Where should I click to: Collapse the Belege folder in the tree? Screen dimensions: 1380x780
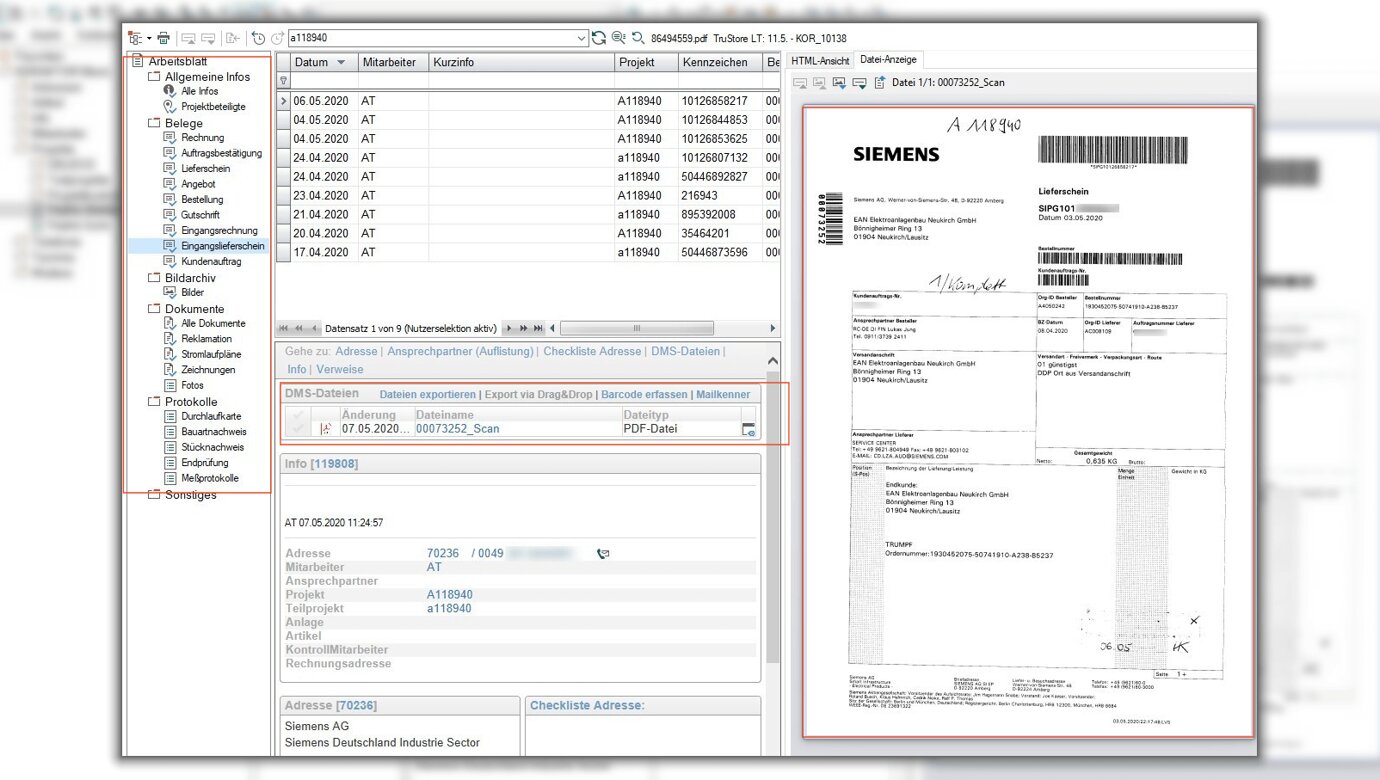pos(154,123)
